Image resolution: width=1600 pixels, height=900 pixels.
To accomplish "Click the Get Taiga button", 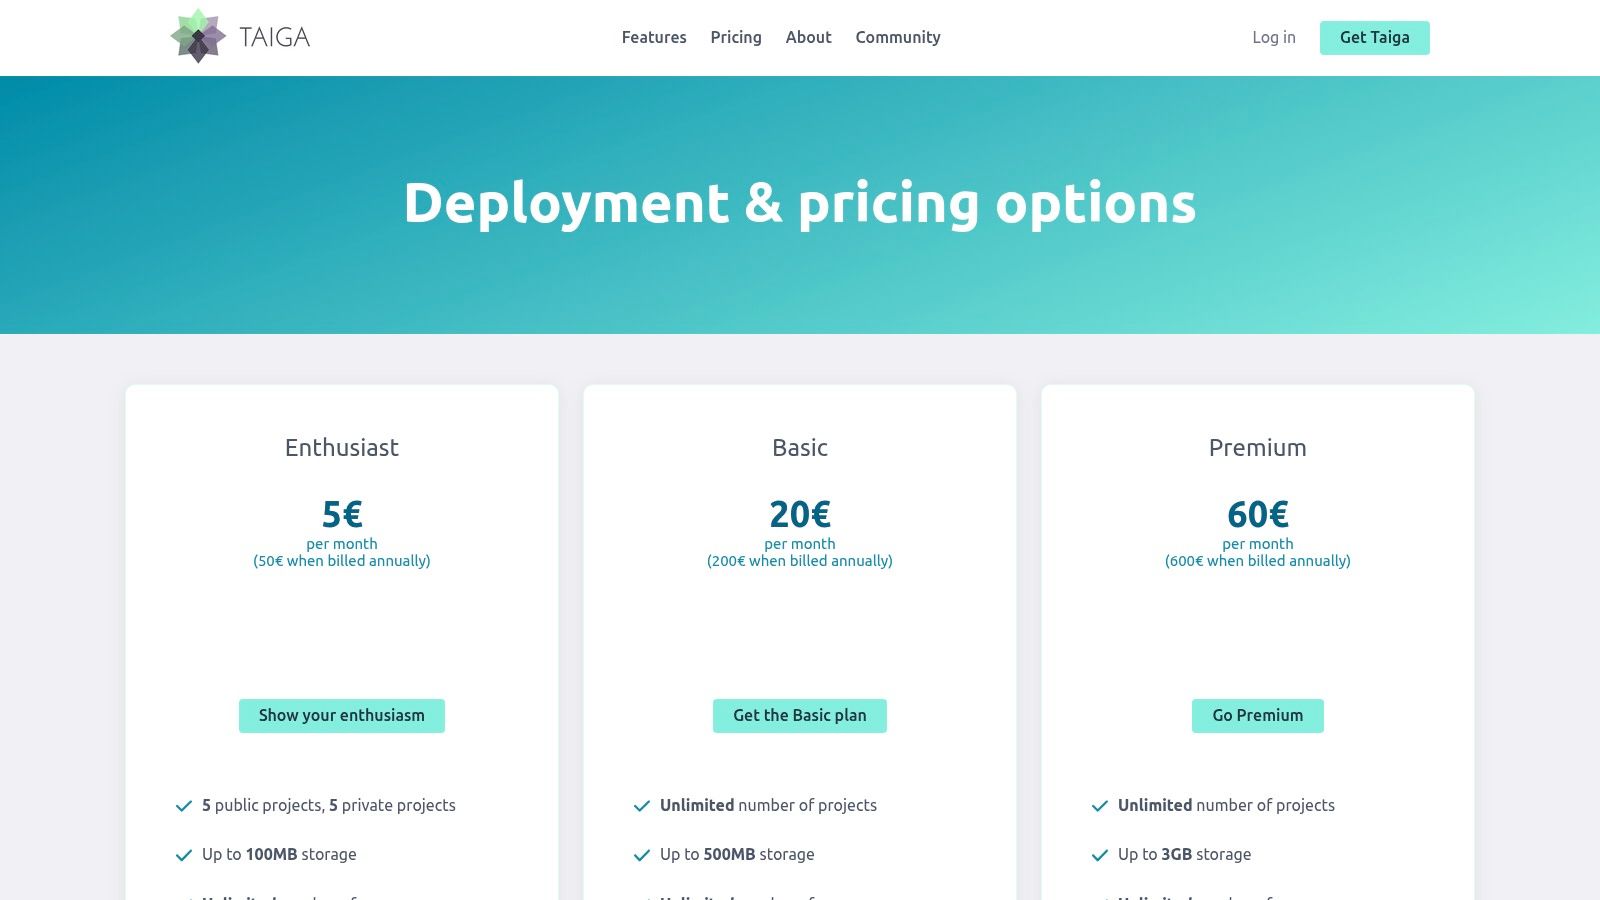I will (x=1375, y=38).
